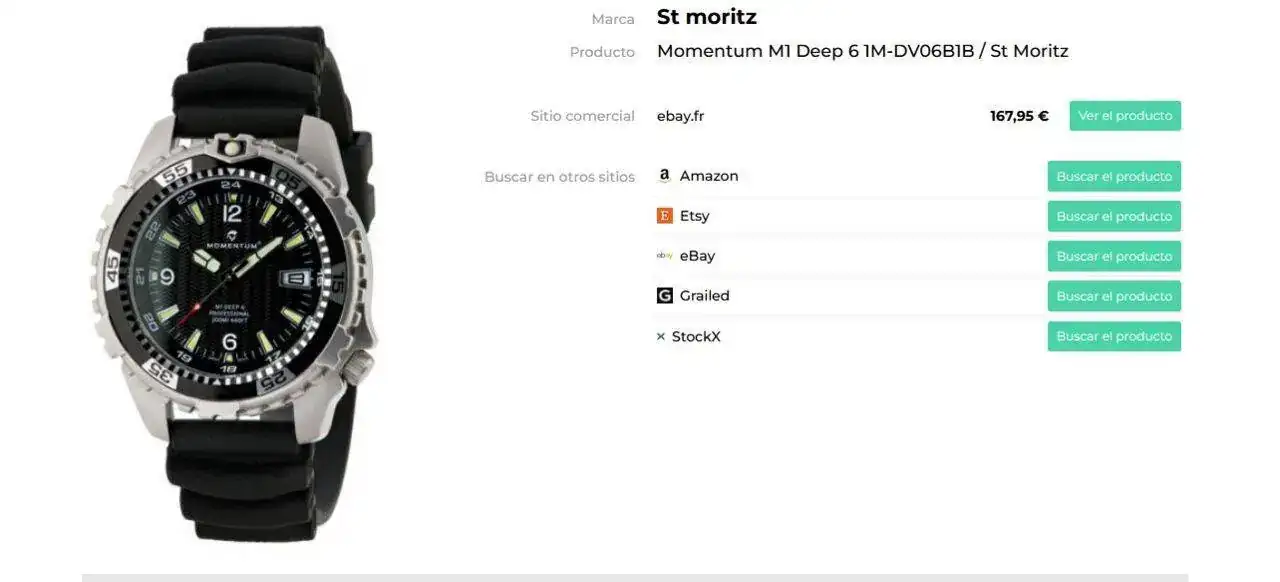
Task: Click the Etsy orange logo icon
Action: point(664,216)
